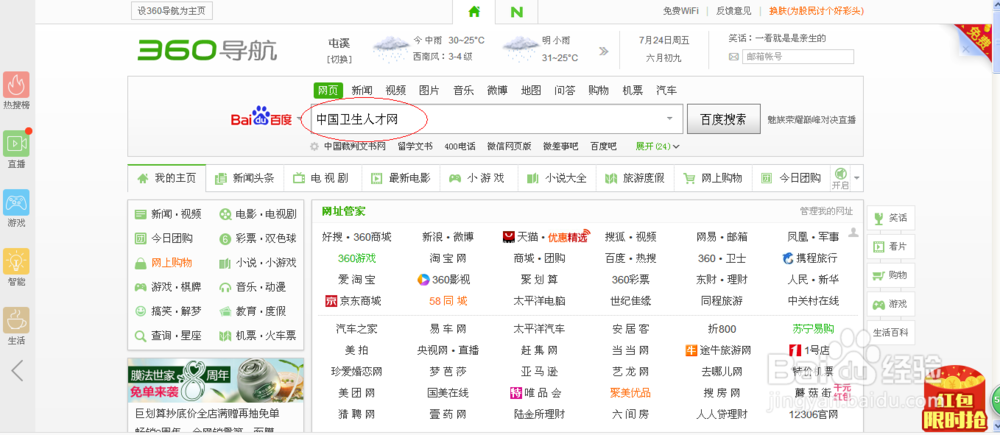Click the 中国裁判文书网 quick link
The image size is (1000, 435).
tap(355, 146)
